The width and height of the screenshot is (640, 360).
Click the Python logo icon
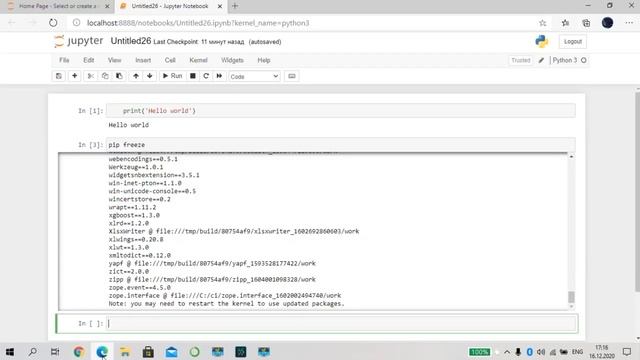pos(542,41)
